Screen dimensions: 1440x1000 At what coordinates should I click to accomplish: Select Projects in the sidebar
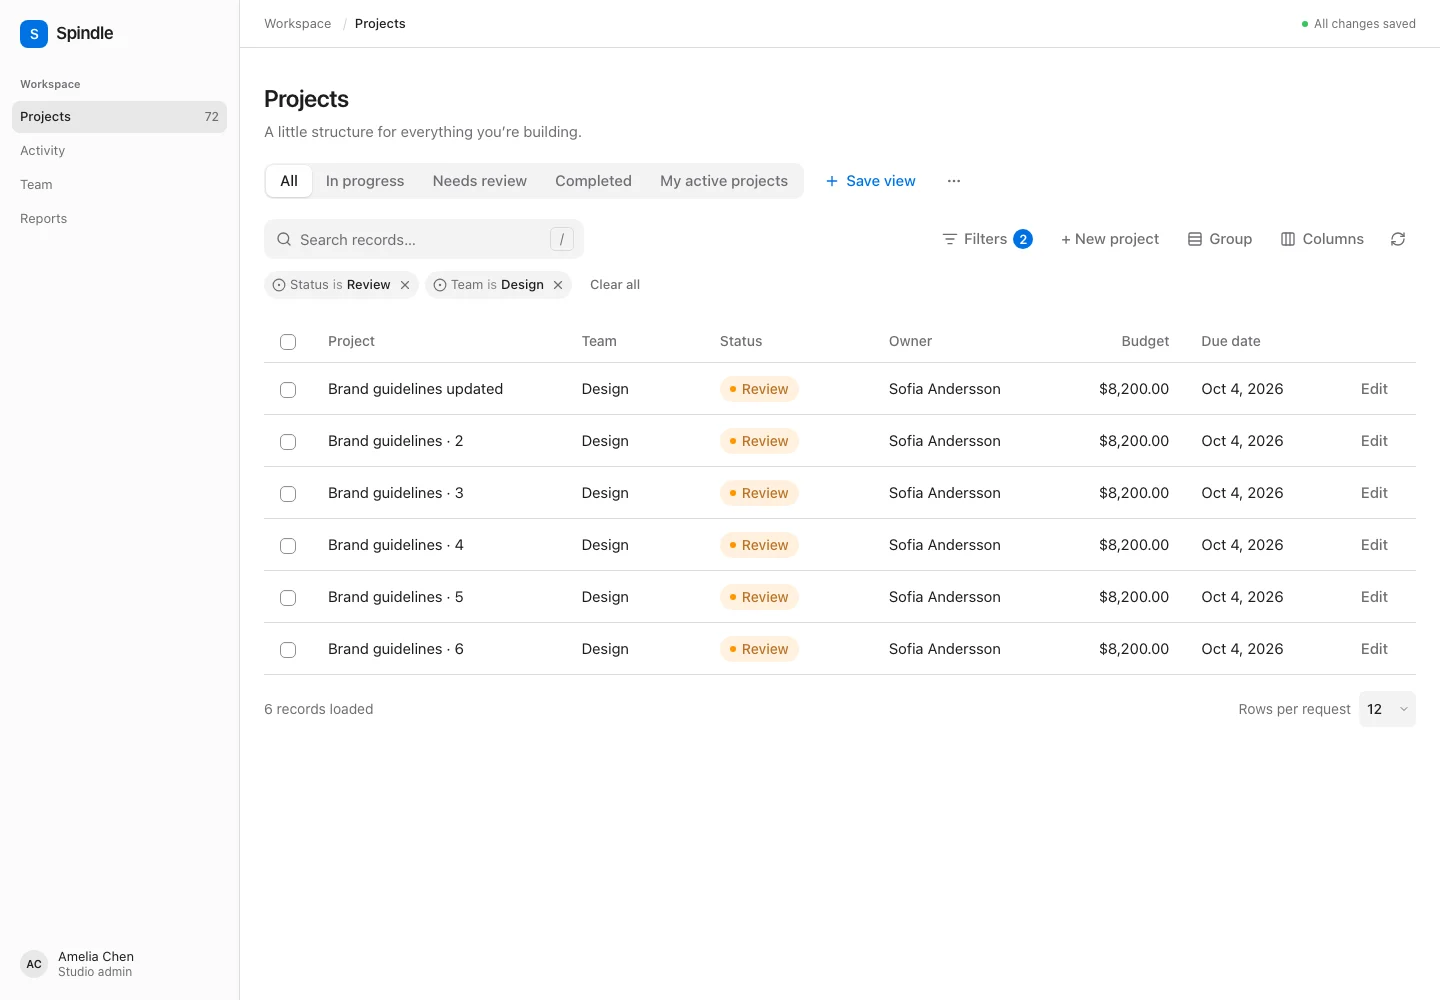(x=120, y=117)
